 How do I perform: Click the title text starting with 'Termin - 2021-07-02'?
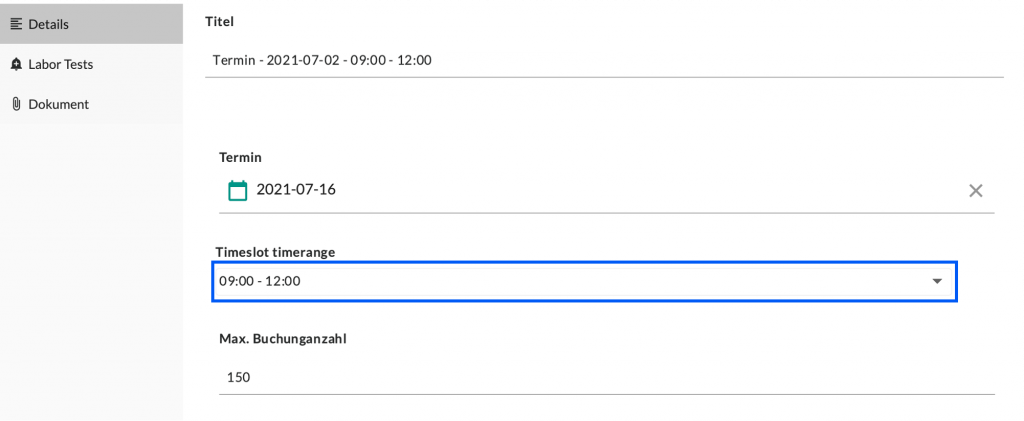coord(321,60)
